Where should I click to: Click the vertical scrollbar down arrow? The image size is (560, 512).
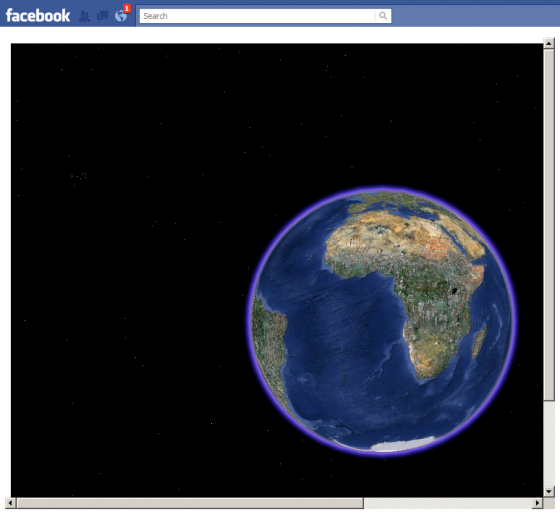pos(549,491)
